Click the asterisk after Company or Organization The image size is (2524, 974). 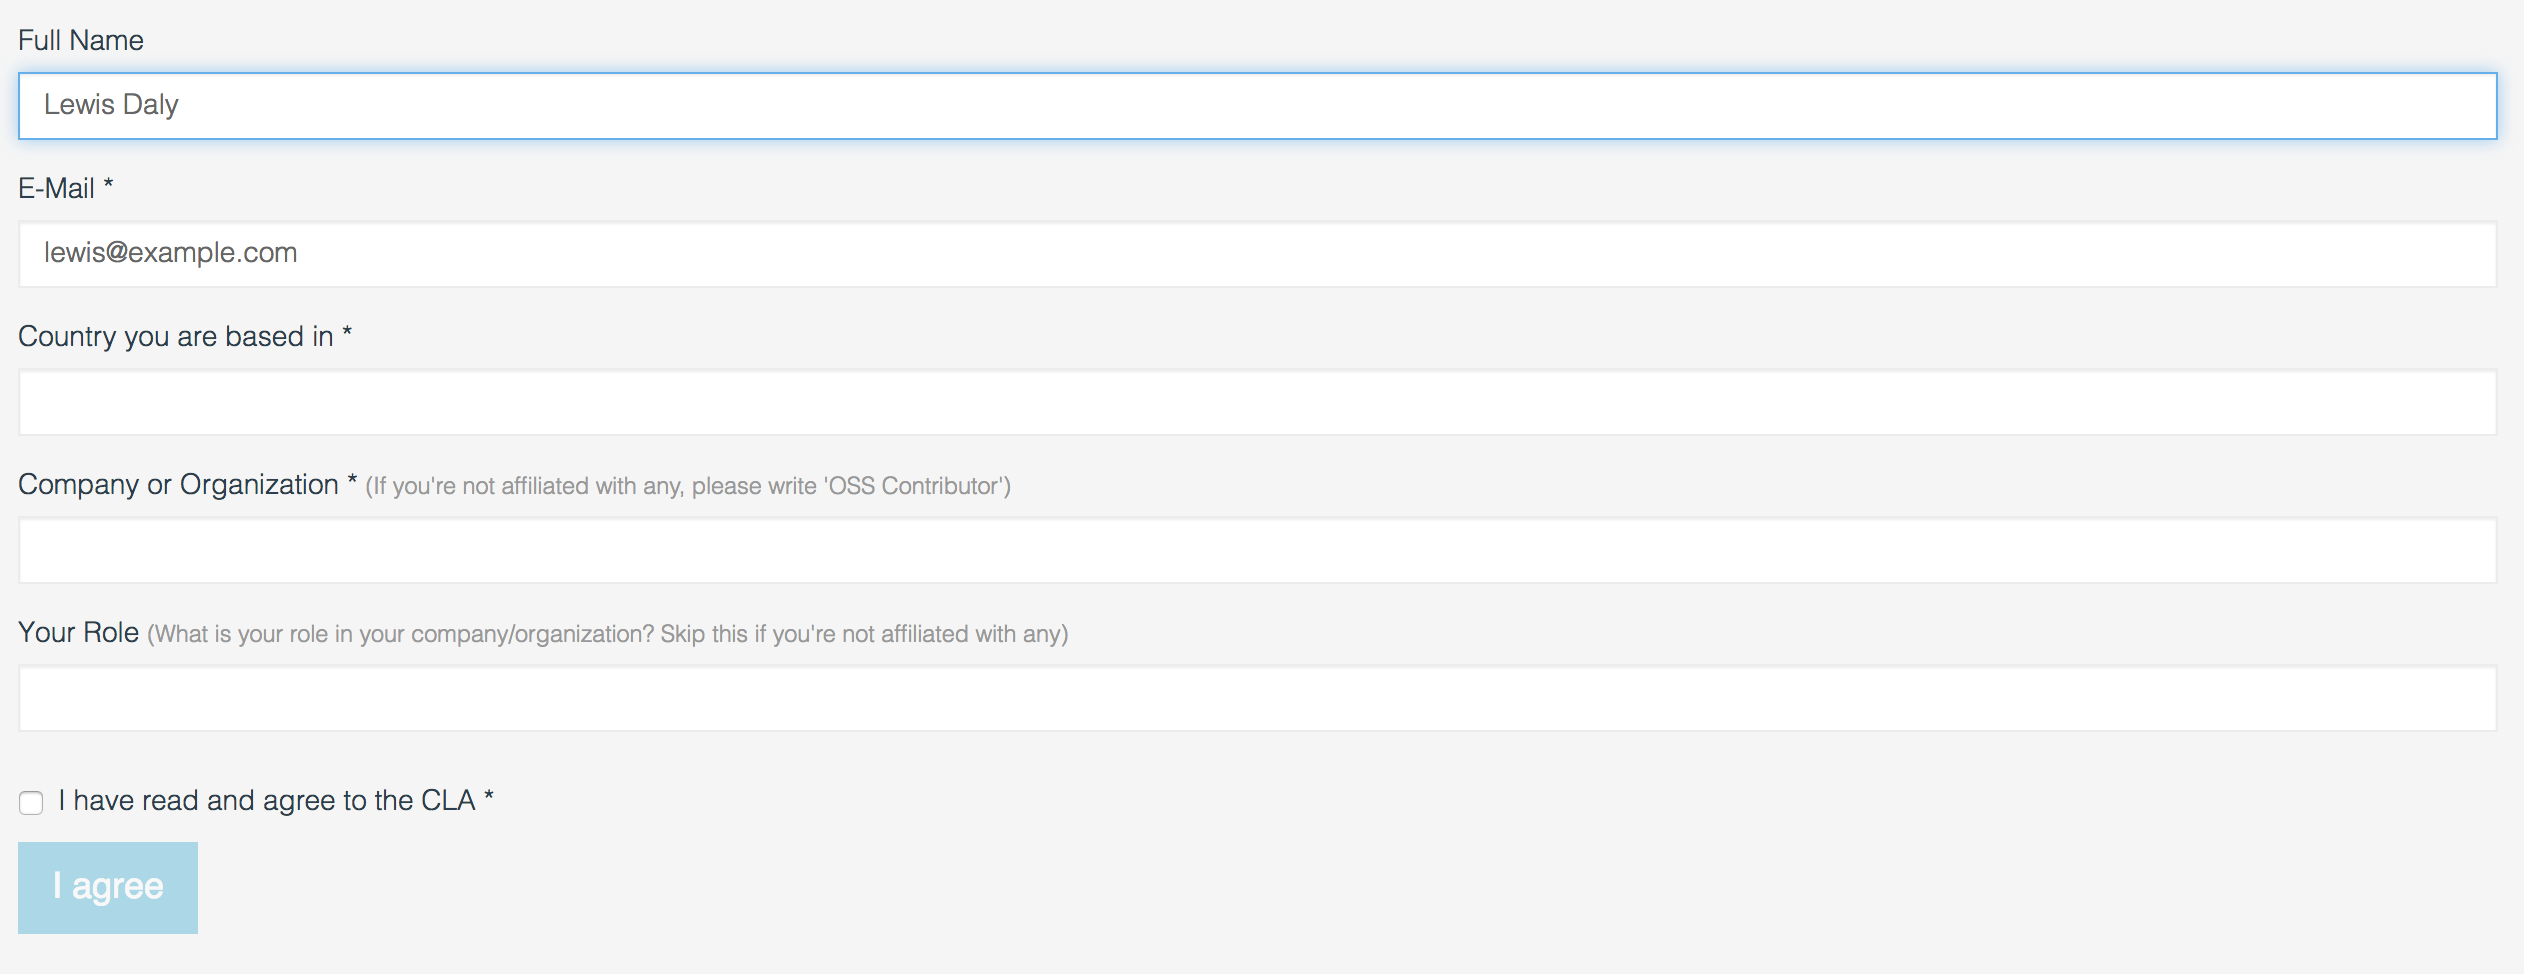click(352, 482)
